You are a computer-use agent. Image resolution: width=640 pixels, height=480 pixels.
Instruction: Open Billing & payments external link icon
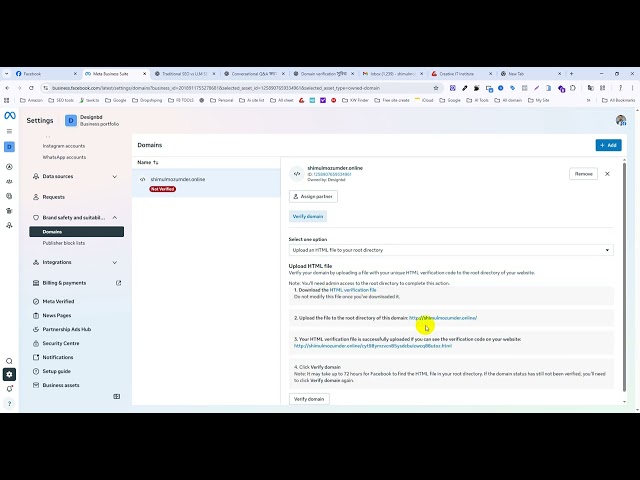tap(118, 283)
